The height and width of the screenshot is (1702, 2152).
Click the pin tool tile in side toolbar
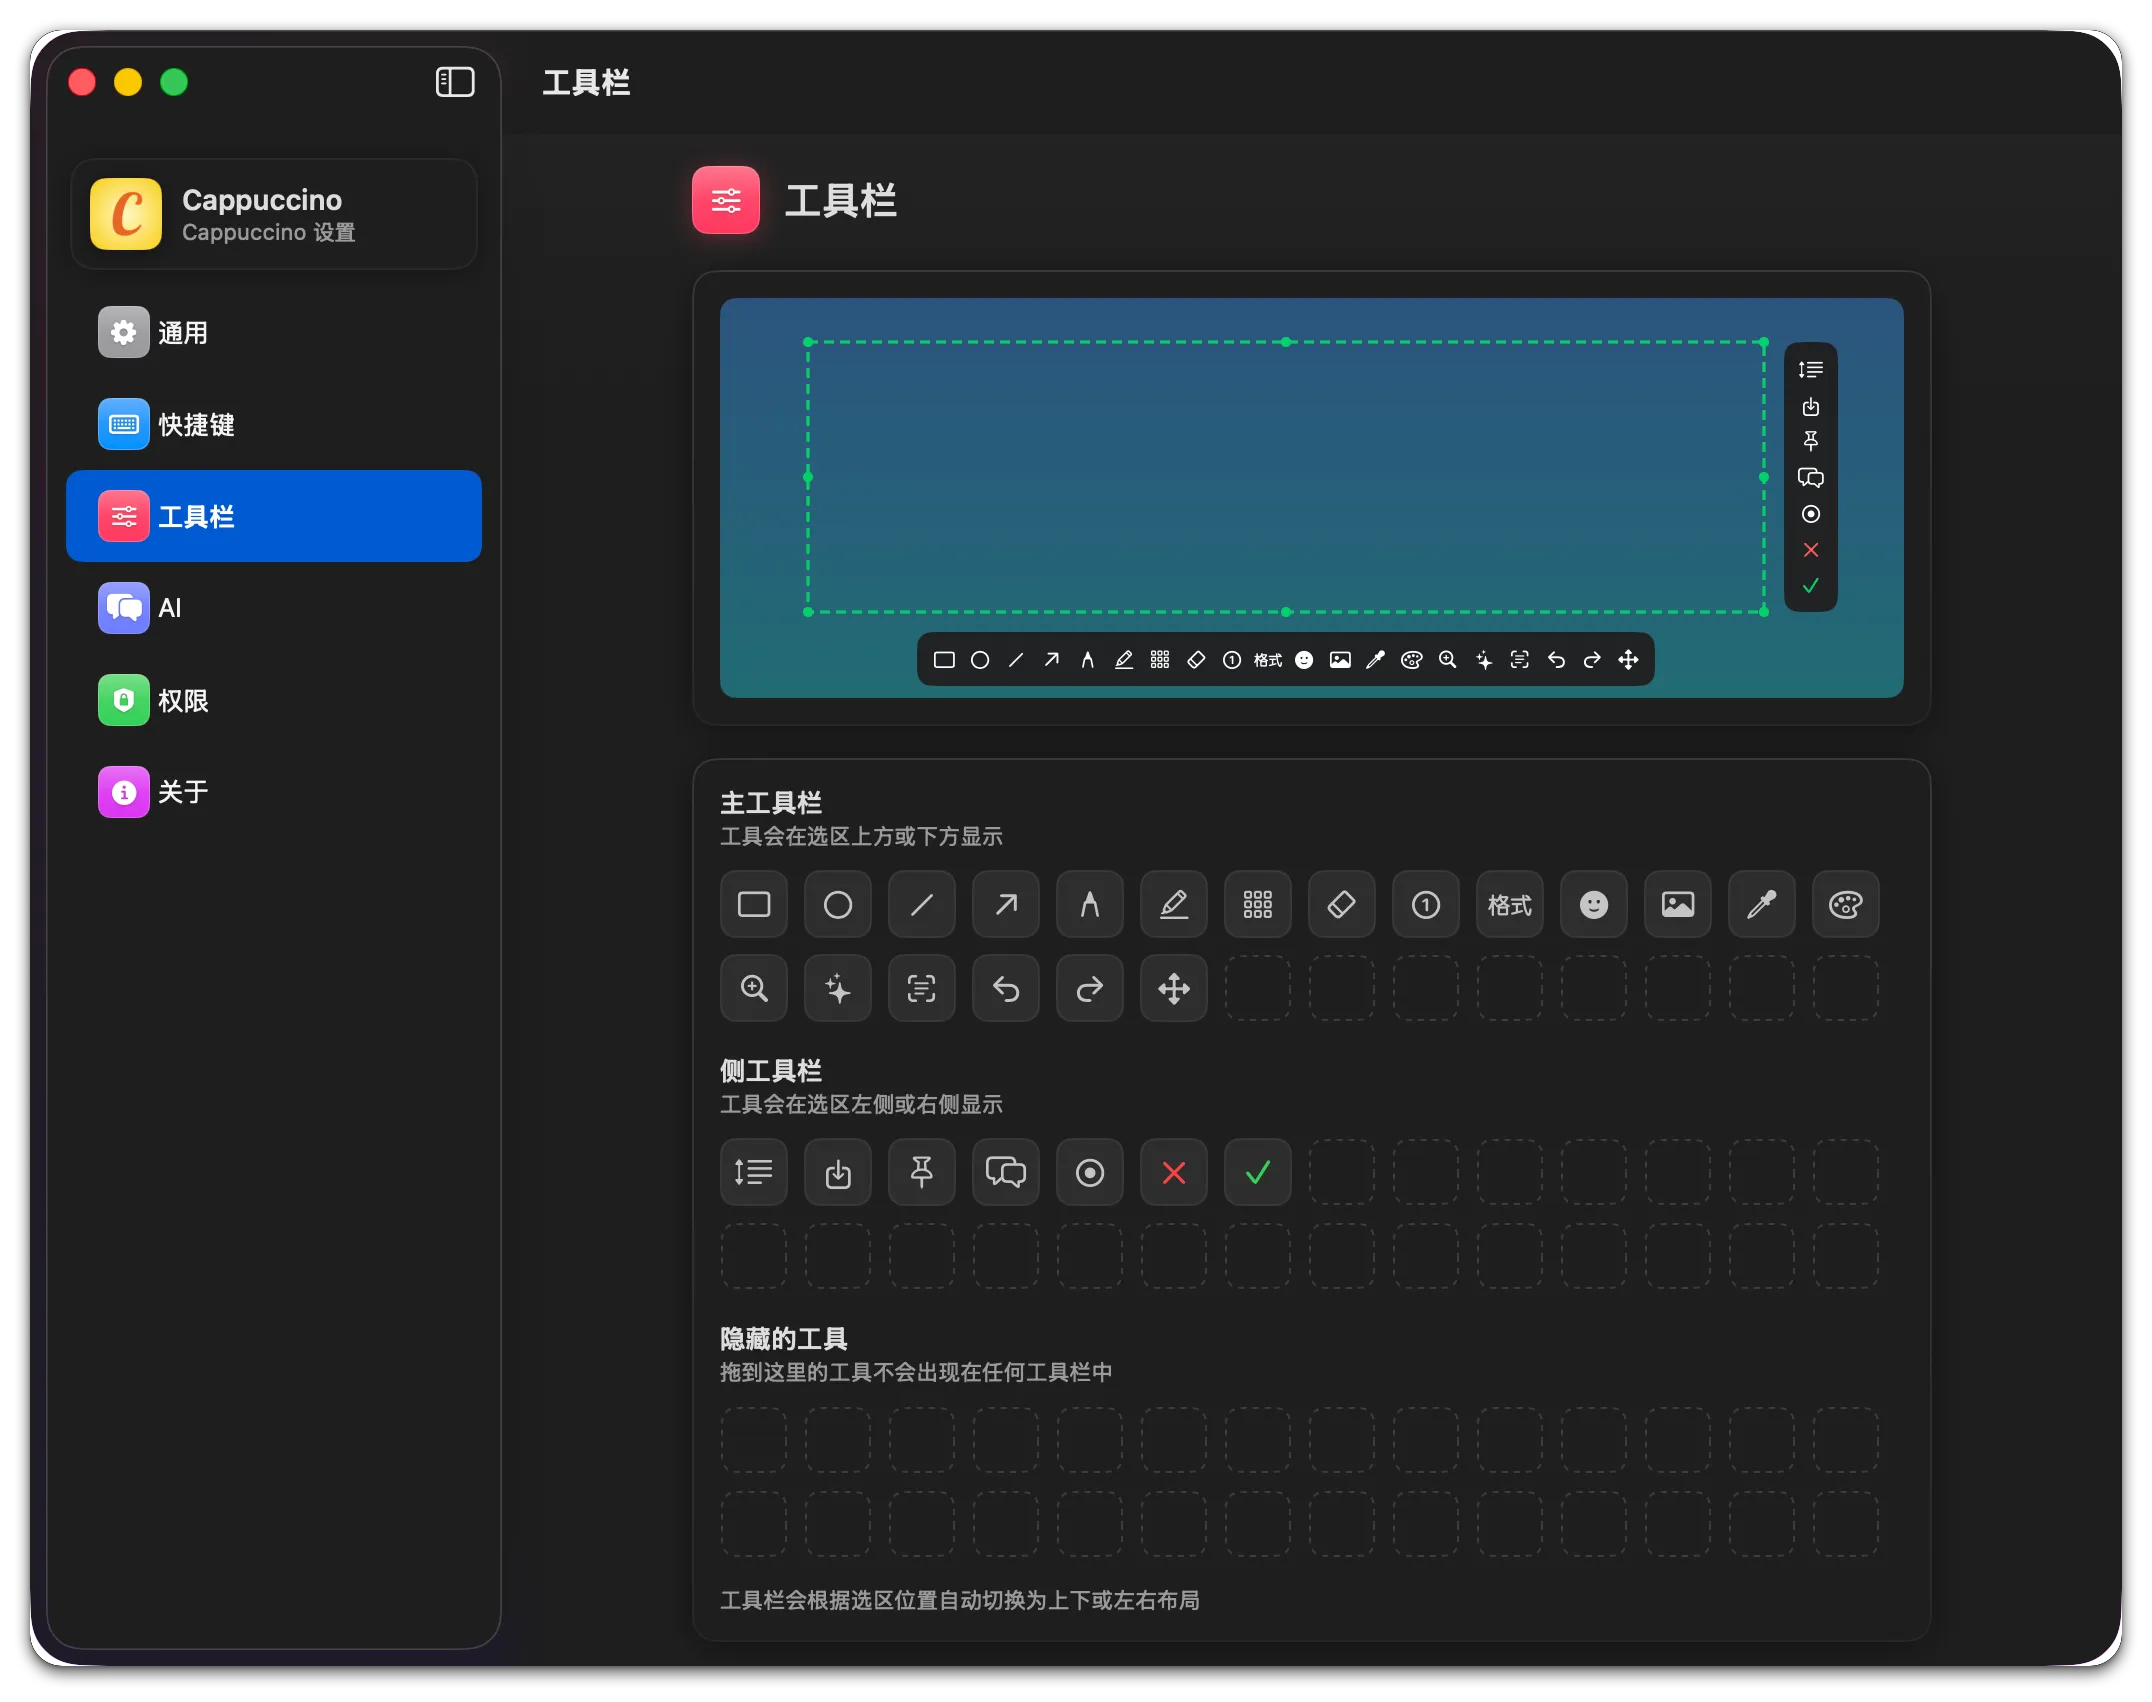pyautogui.click(x=922, y=1173)
